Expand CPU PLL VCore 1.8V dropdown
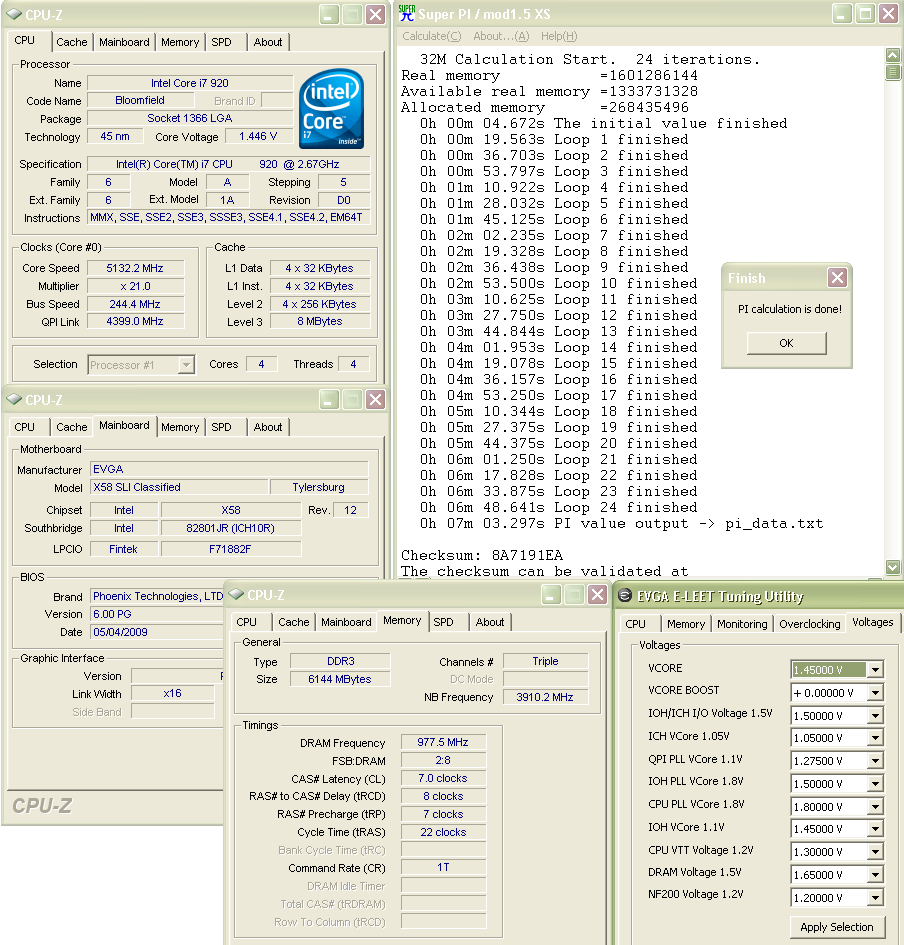Screen dimensions: 904x945 [x=875, y=806]
